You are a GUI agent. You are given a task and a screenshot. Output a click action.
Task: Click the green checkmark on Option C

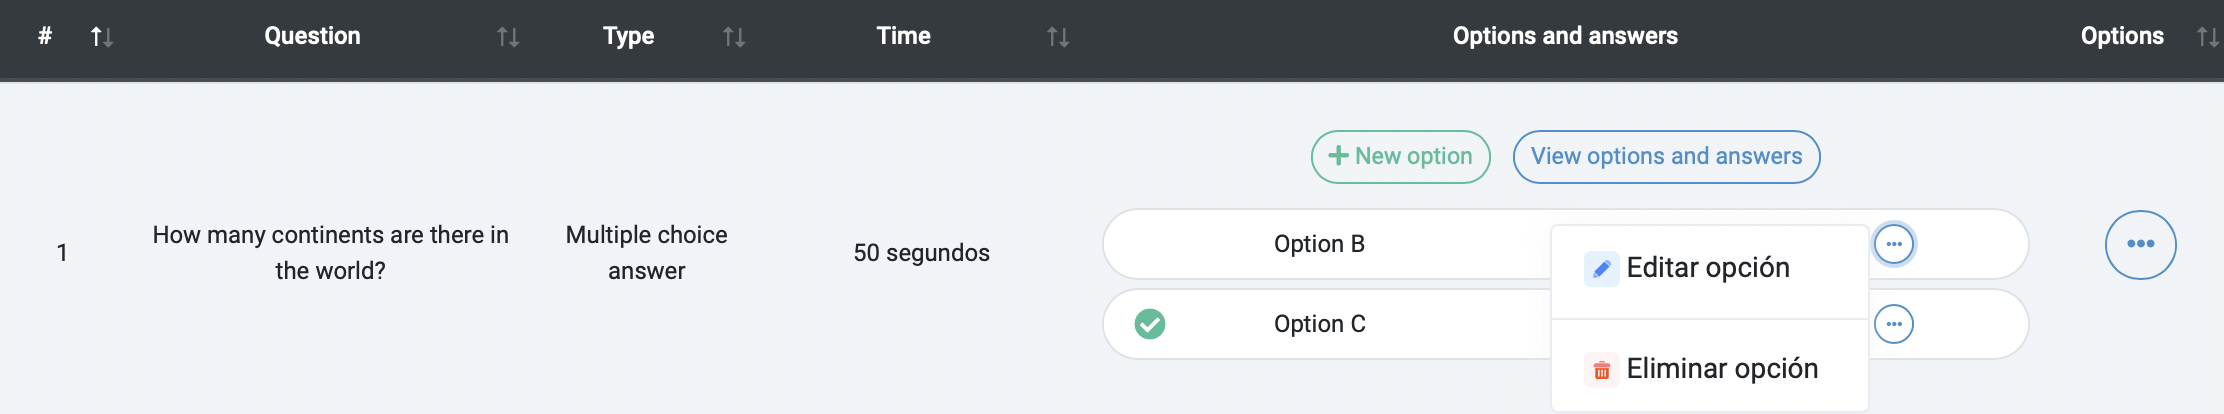1150,324
